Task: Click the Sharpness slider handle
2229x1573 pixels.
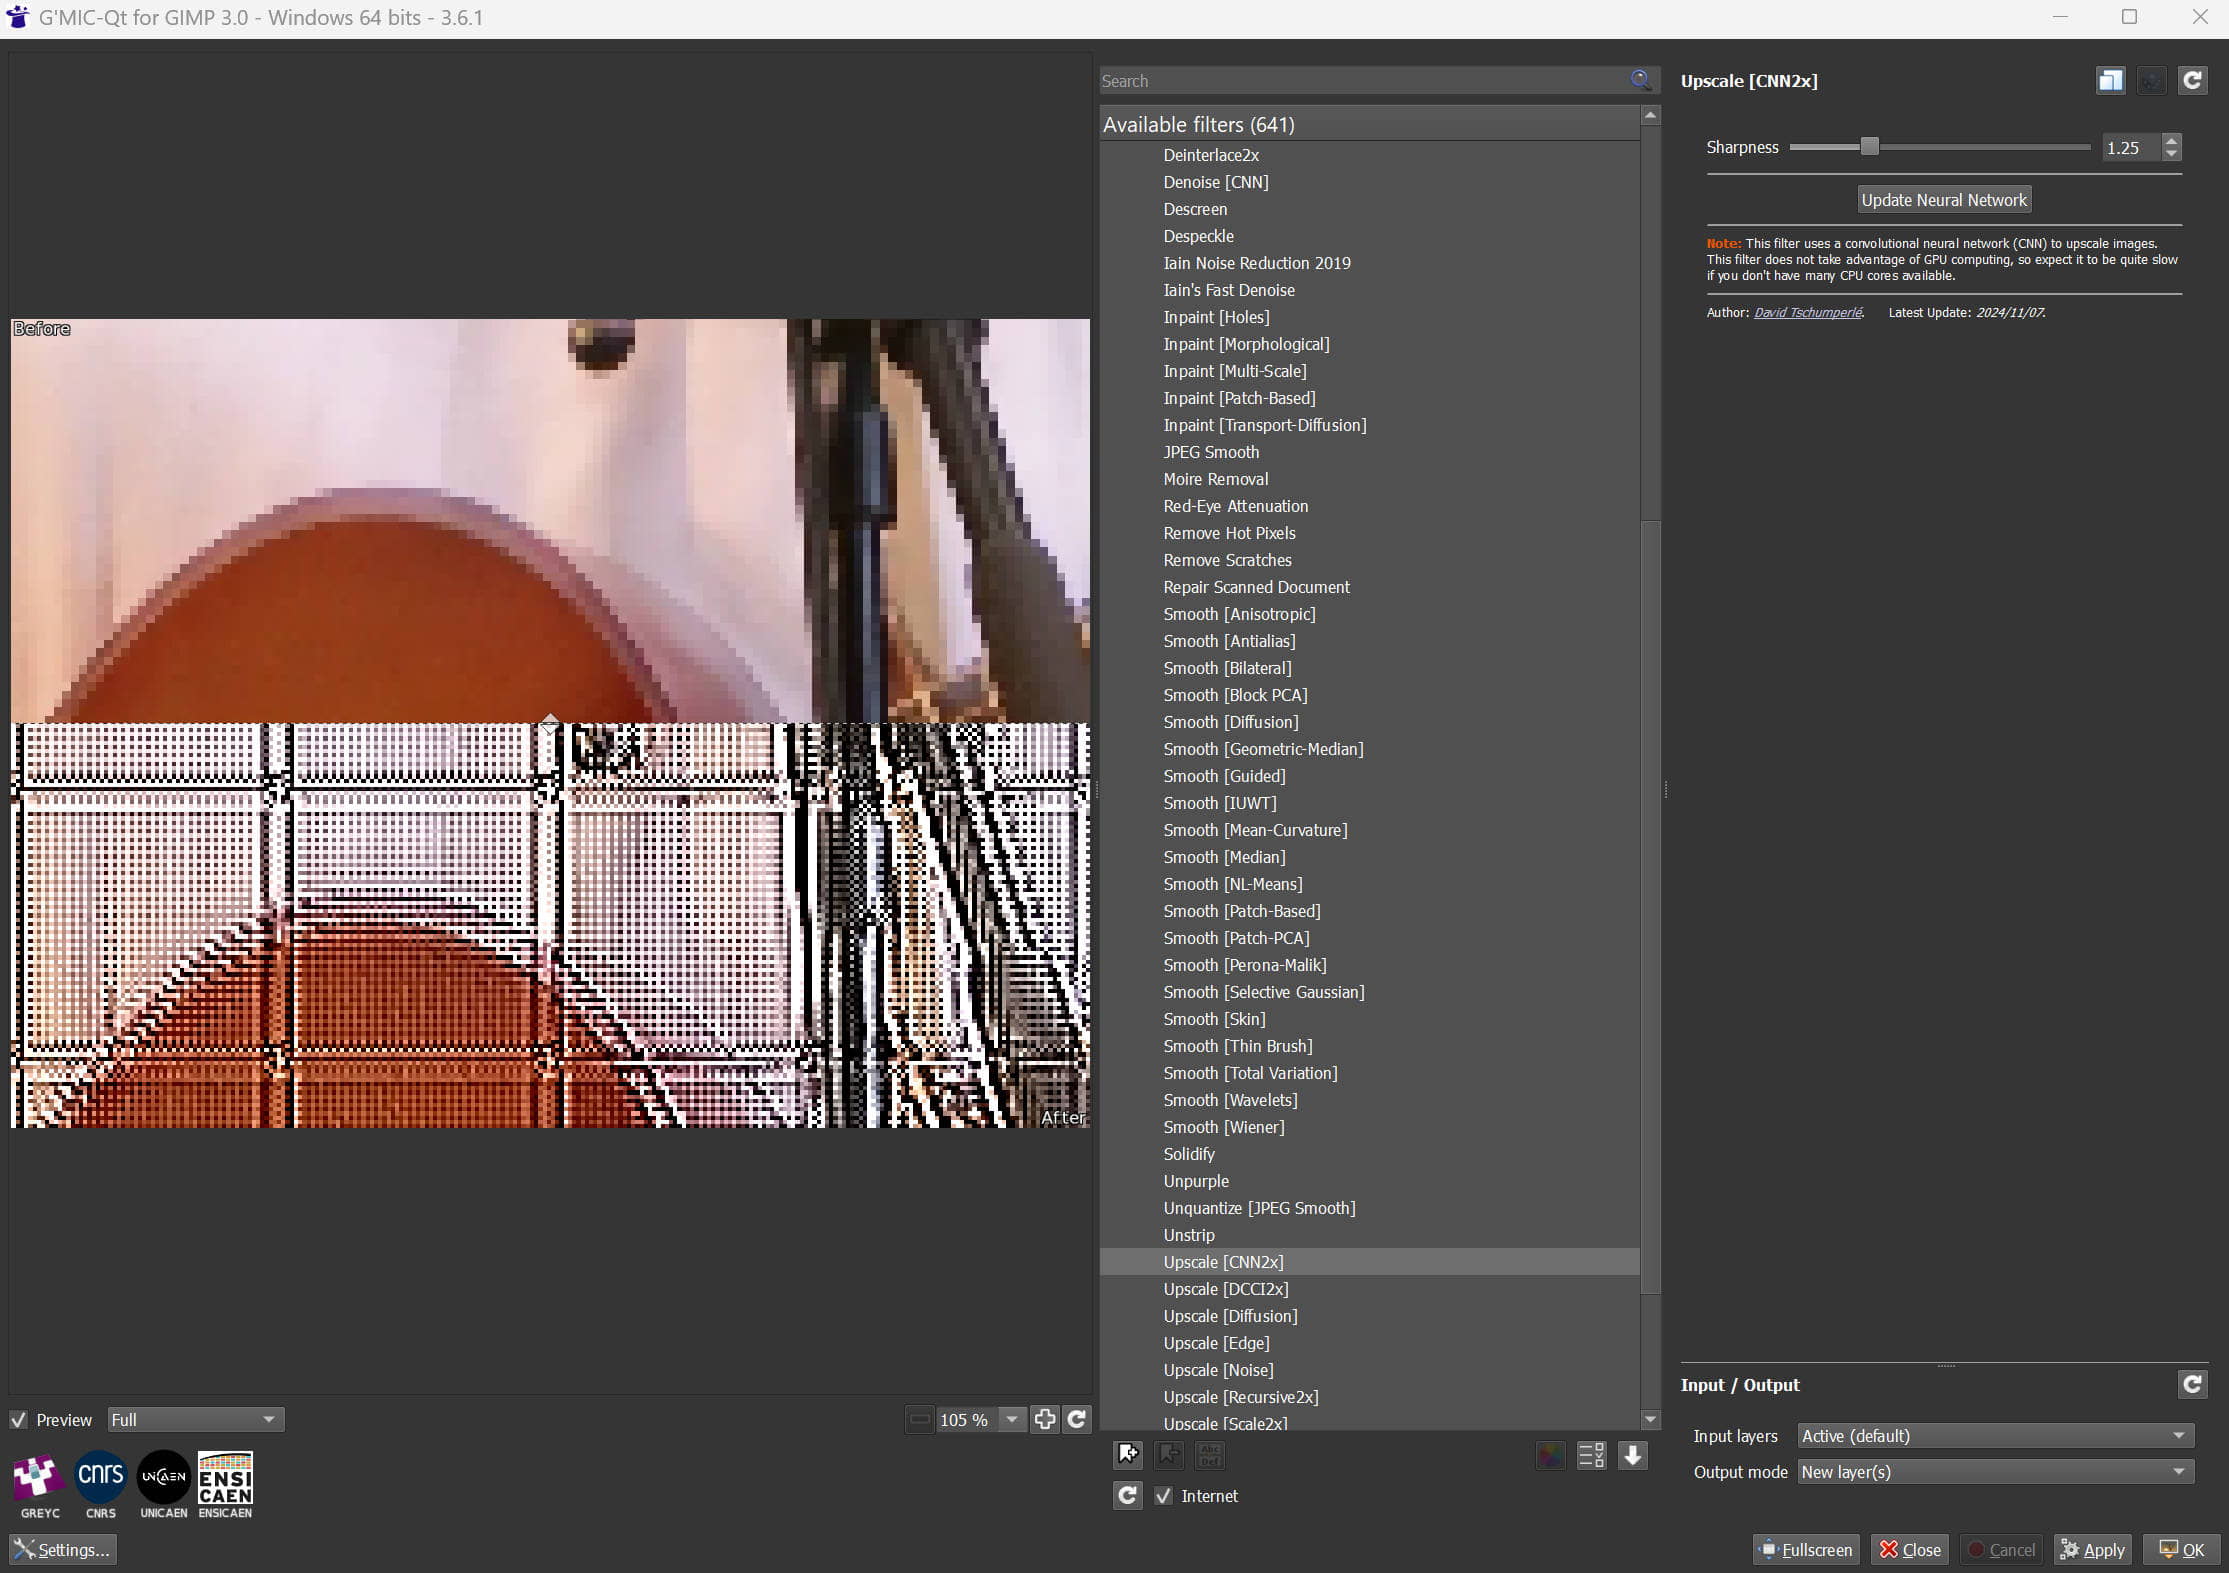Action: pyautogui.click(x=1869, y=147)
